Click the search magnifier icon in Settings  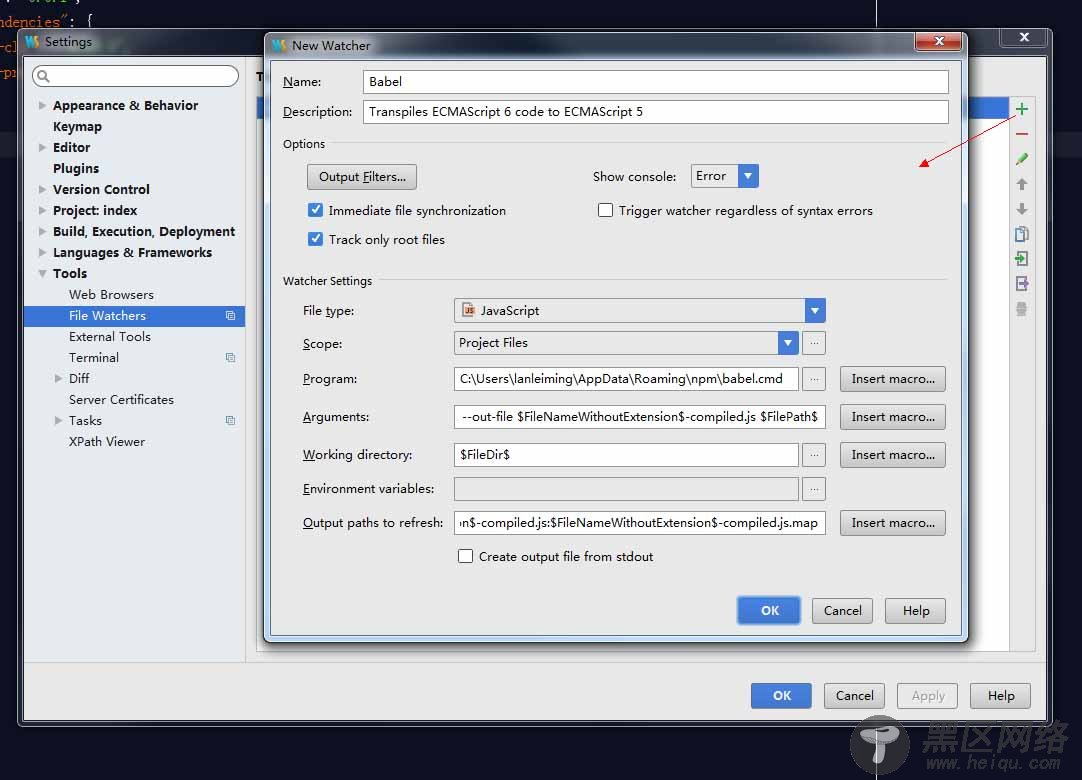(43, 76)
